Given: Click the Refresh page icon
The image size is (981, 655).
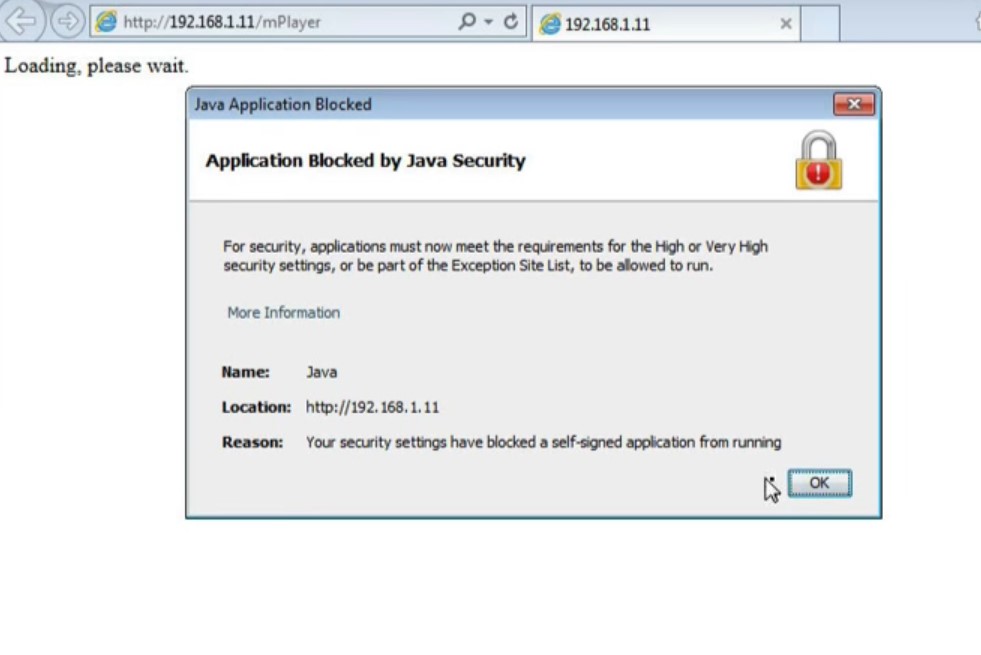Looking at the screenshot, I should [x=511, y=22].
